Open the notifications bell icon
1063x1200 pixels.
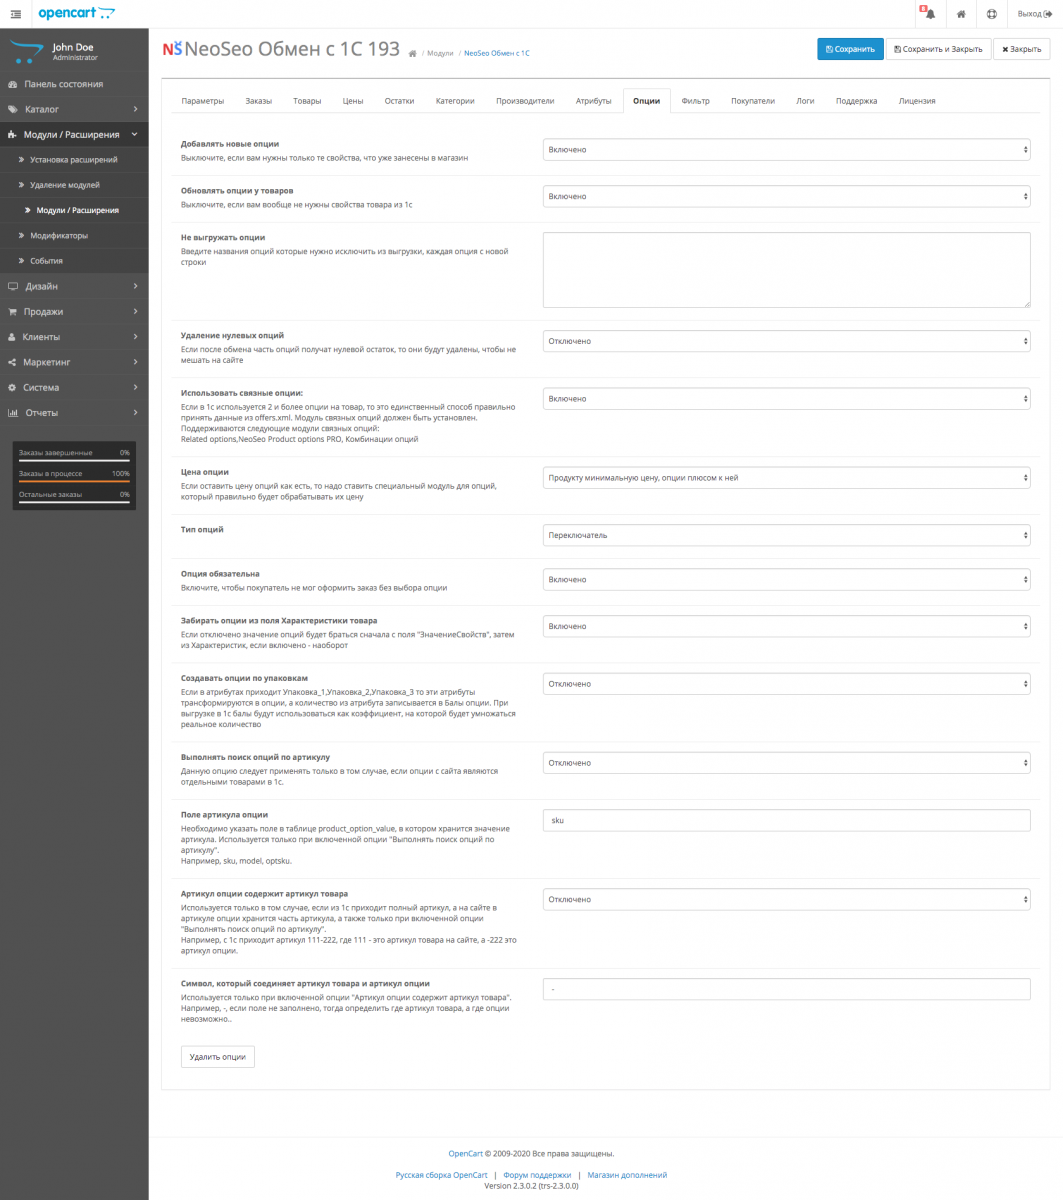pos(929,13)
